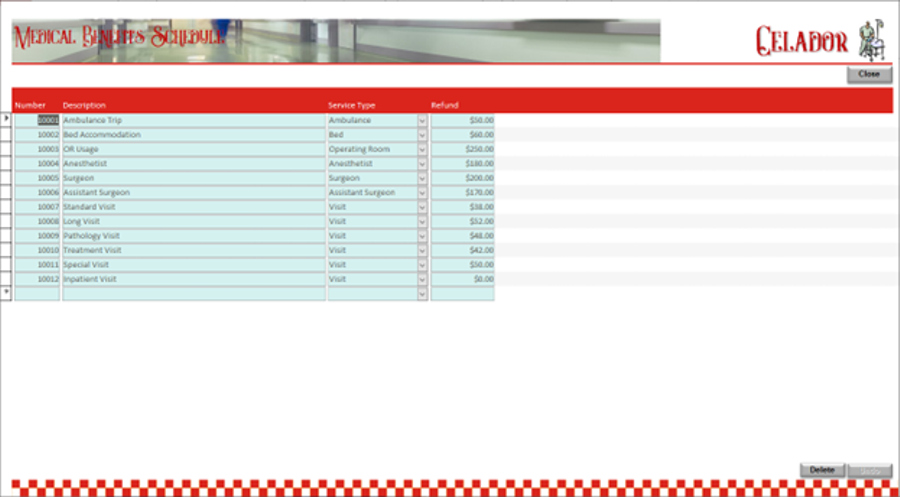This screenshot has width=900, height=497.
Task: Click the Refund column header
Action: click(445, 106)
